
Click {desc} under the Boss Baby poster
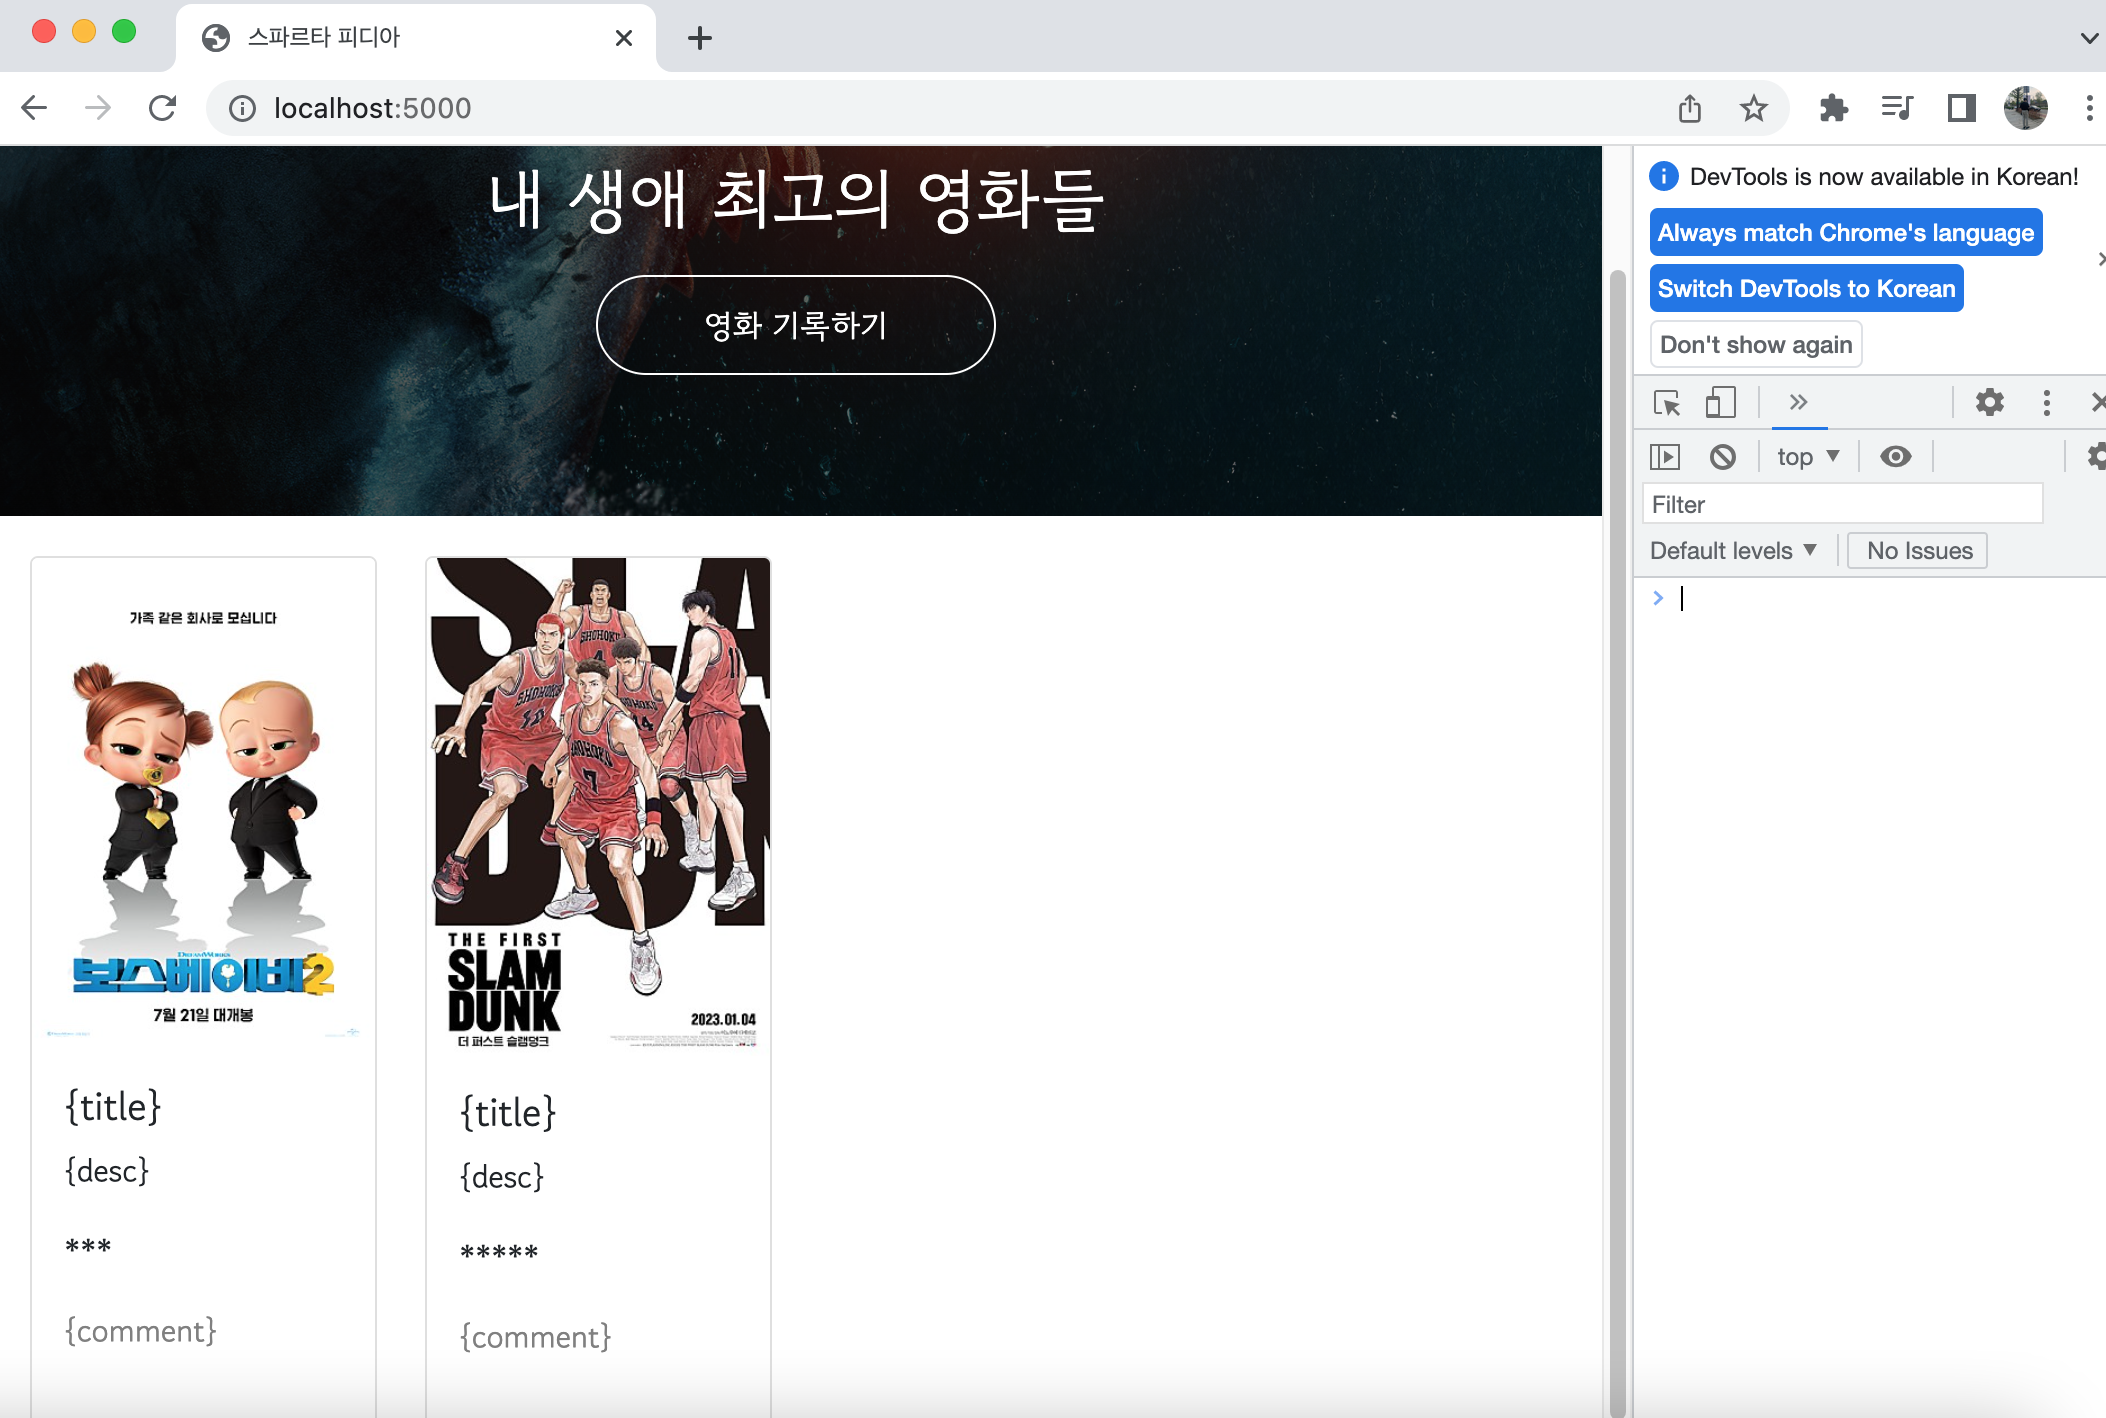[x=107, y=1170]
